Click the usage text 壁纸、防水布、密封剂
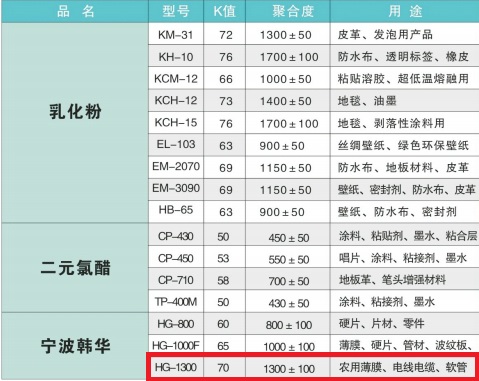479x381 pixels. pyautogui.click(x=397, y=211)
